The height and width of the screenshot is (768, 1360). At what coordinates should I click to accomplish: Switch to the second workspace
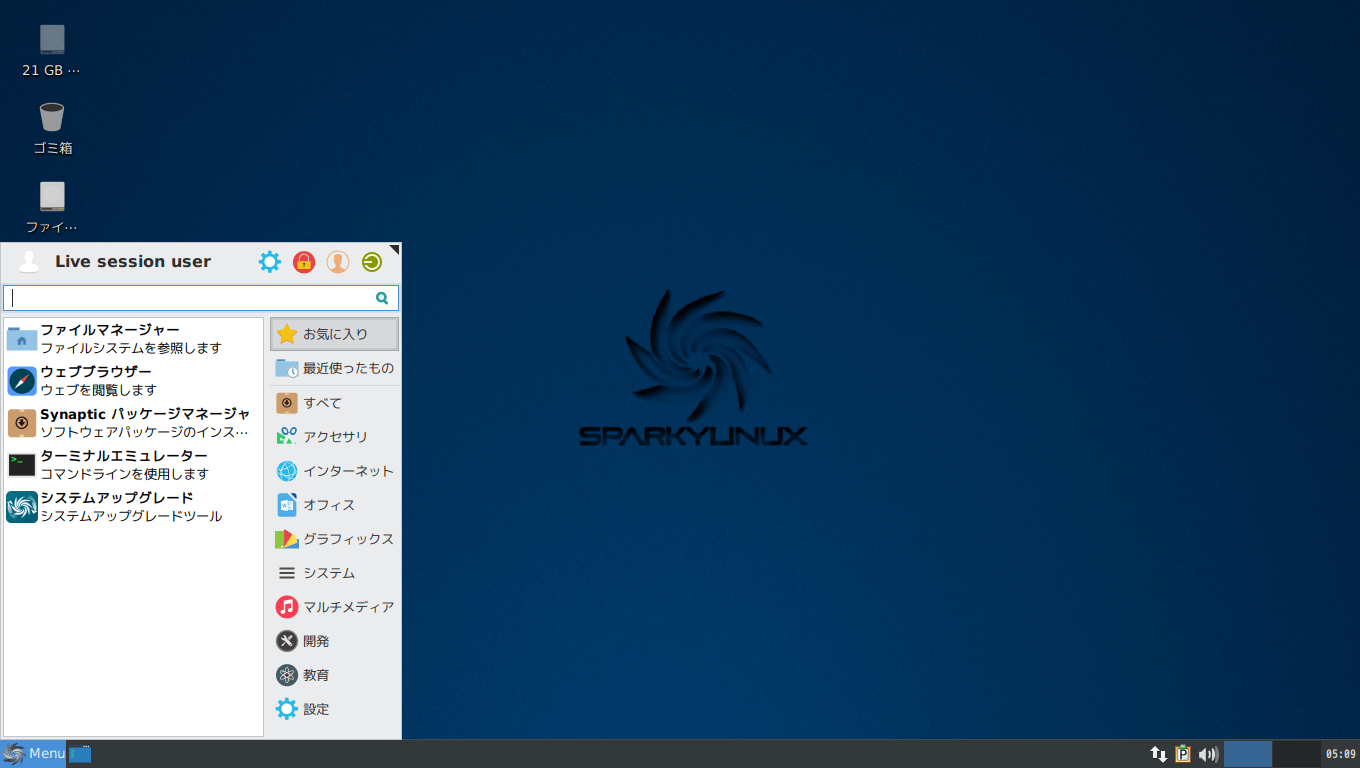pos(1297,754)
